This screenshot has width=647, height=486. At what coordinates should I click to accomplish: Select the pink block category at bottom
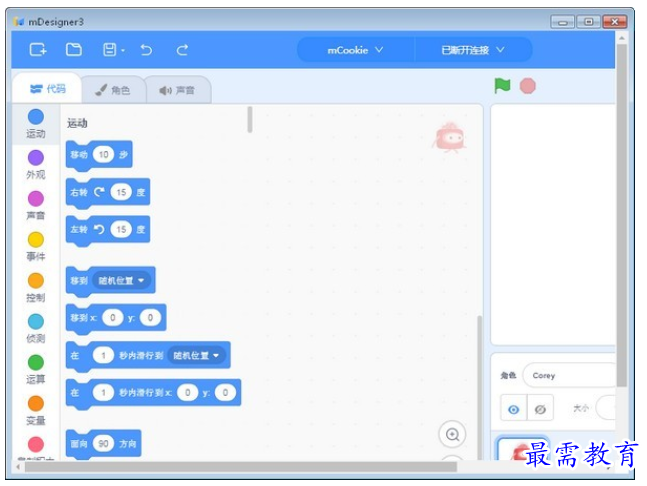(x=36, y=447)
